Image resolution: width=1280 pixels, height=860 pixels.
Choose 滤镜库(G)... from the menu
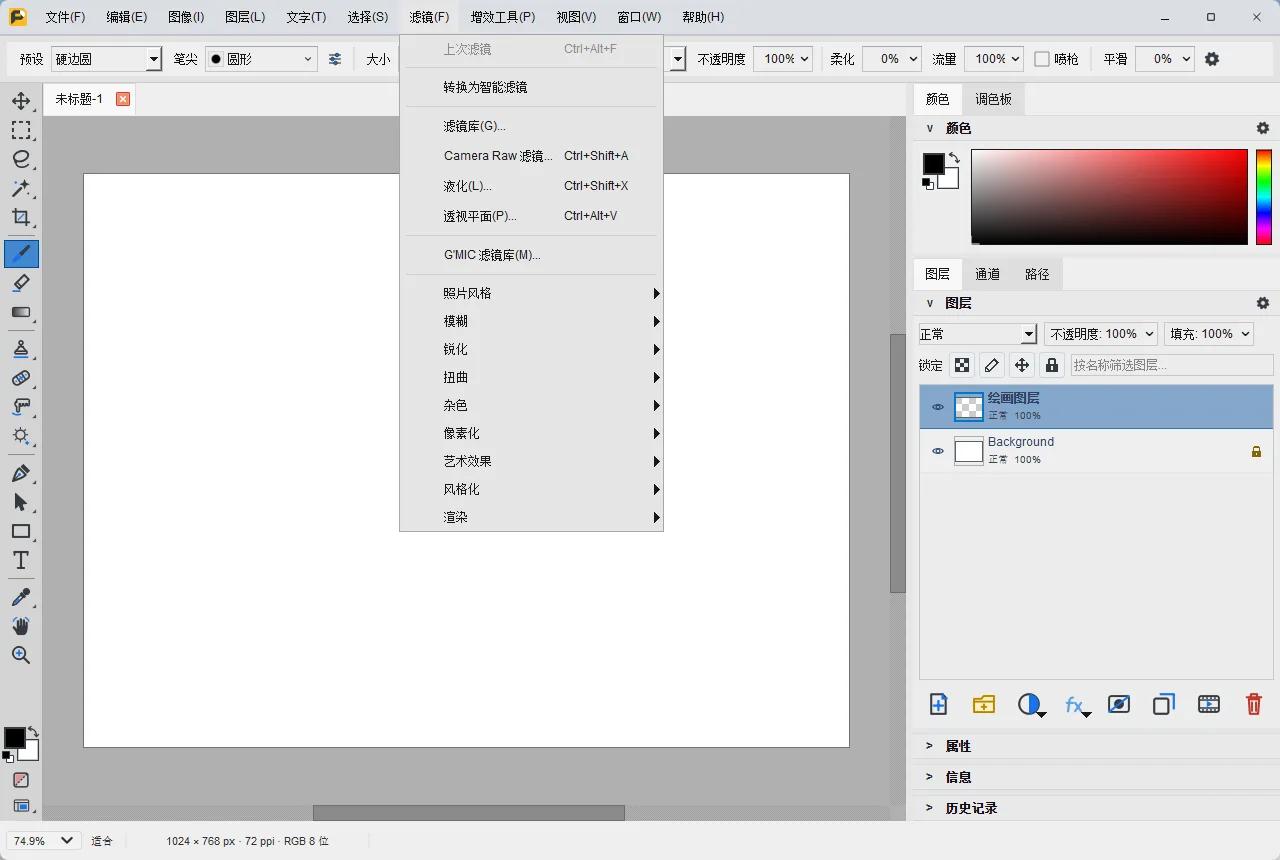(531, 126)
